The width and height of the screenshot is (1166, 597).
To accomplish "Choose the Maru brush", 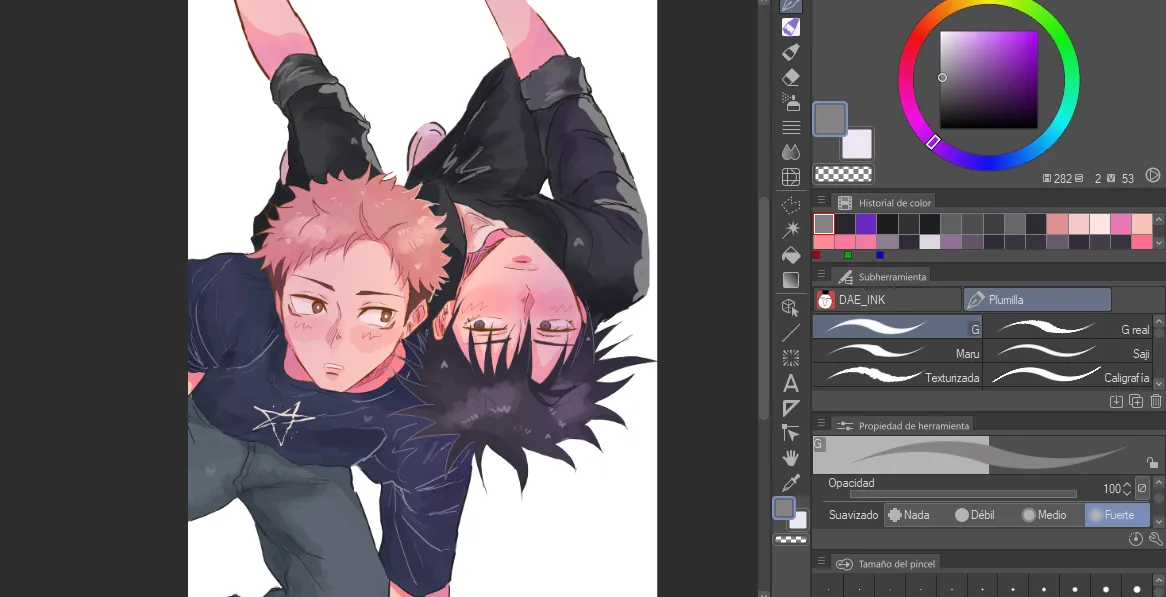I will pyautogui.click(x=898, y=352).
